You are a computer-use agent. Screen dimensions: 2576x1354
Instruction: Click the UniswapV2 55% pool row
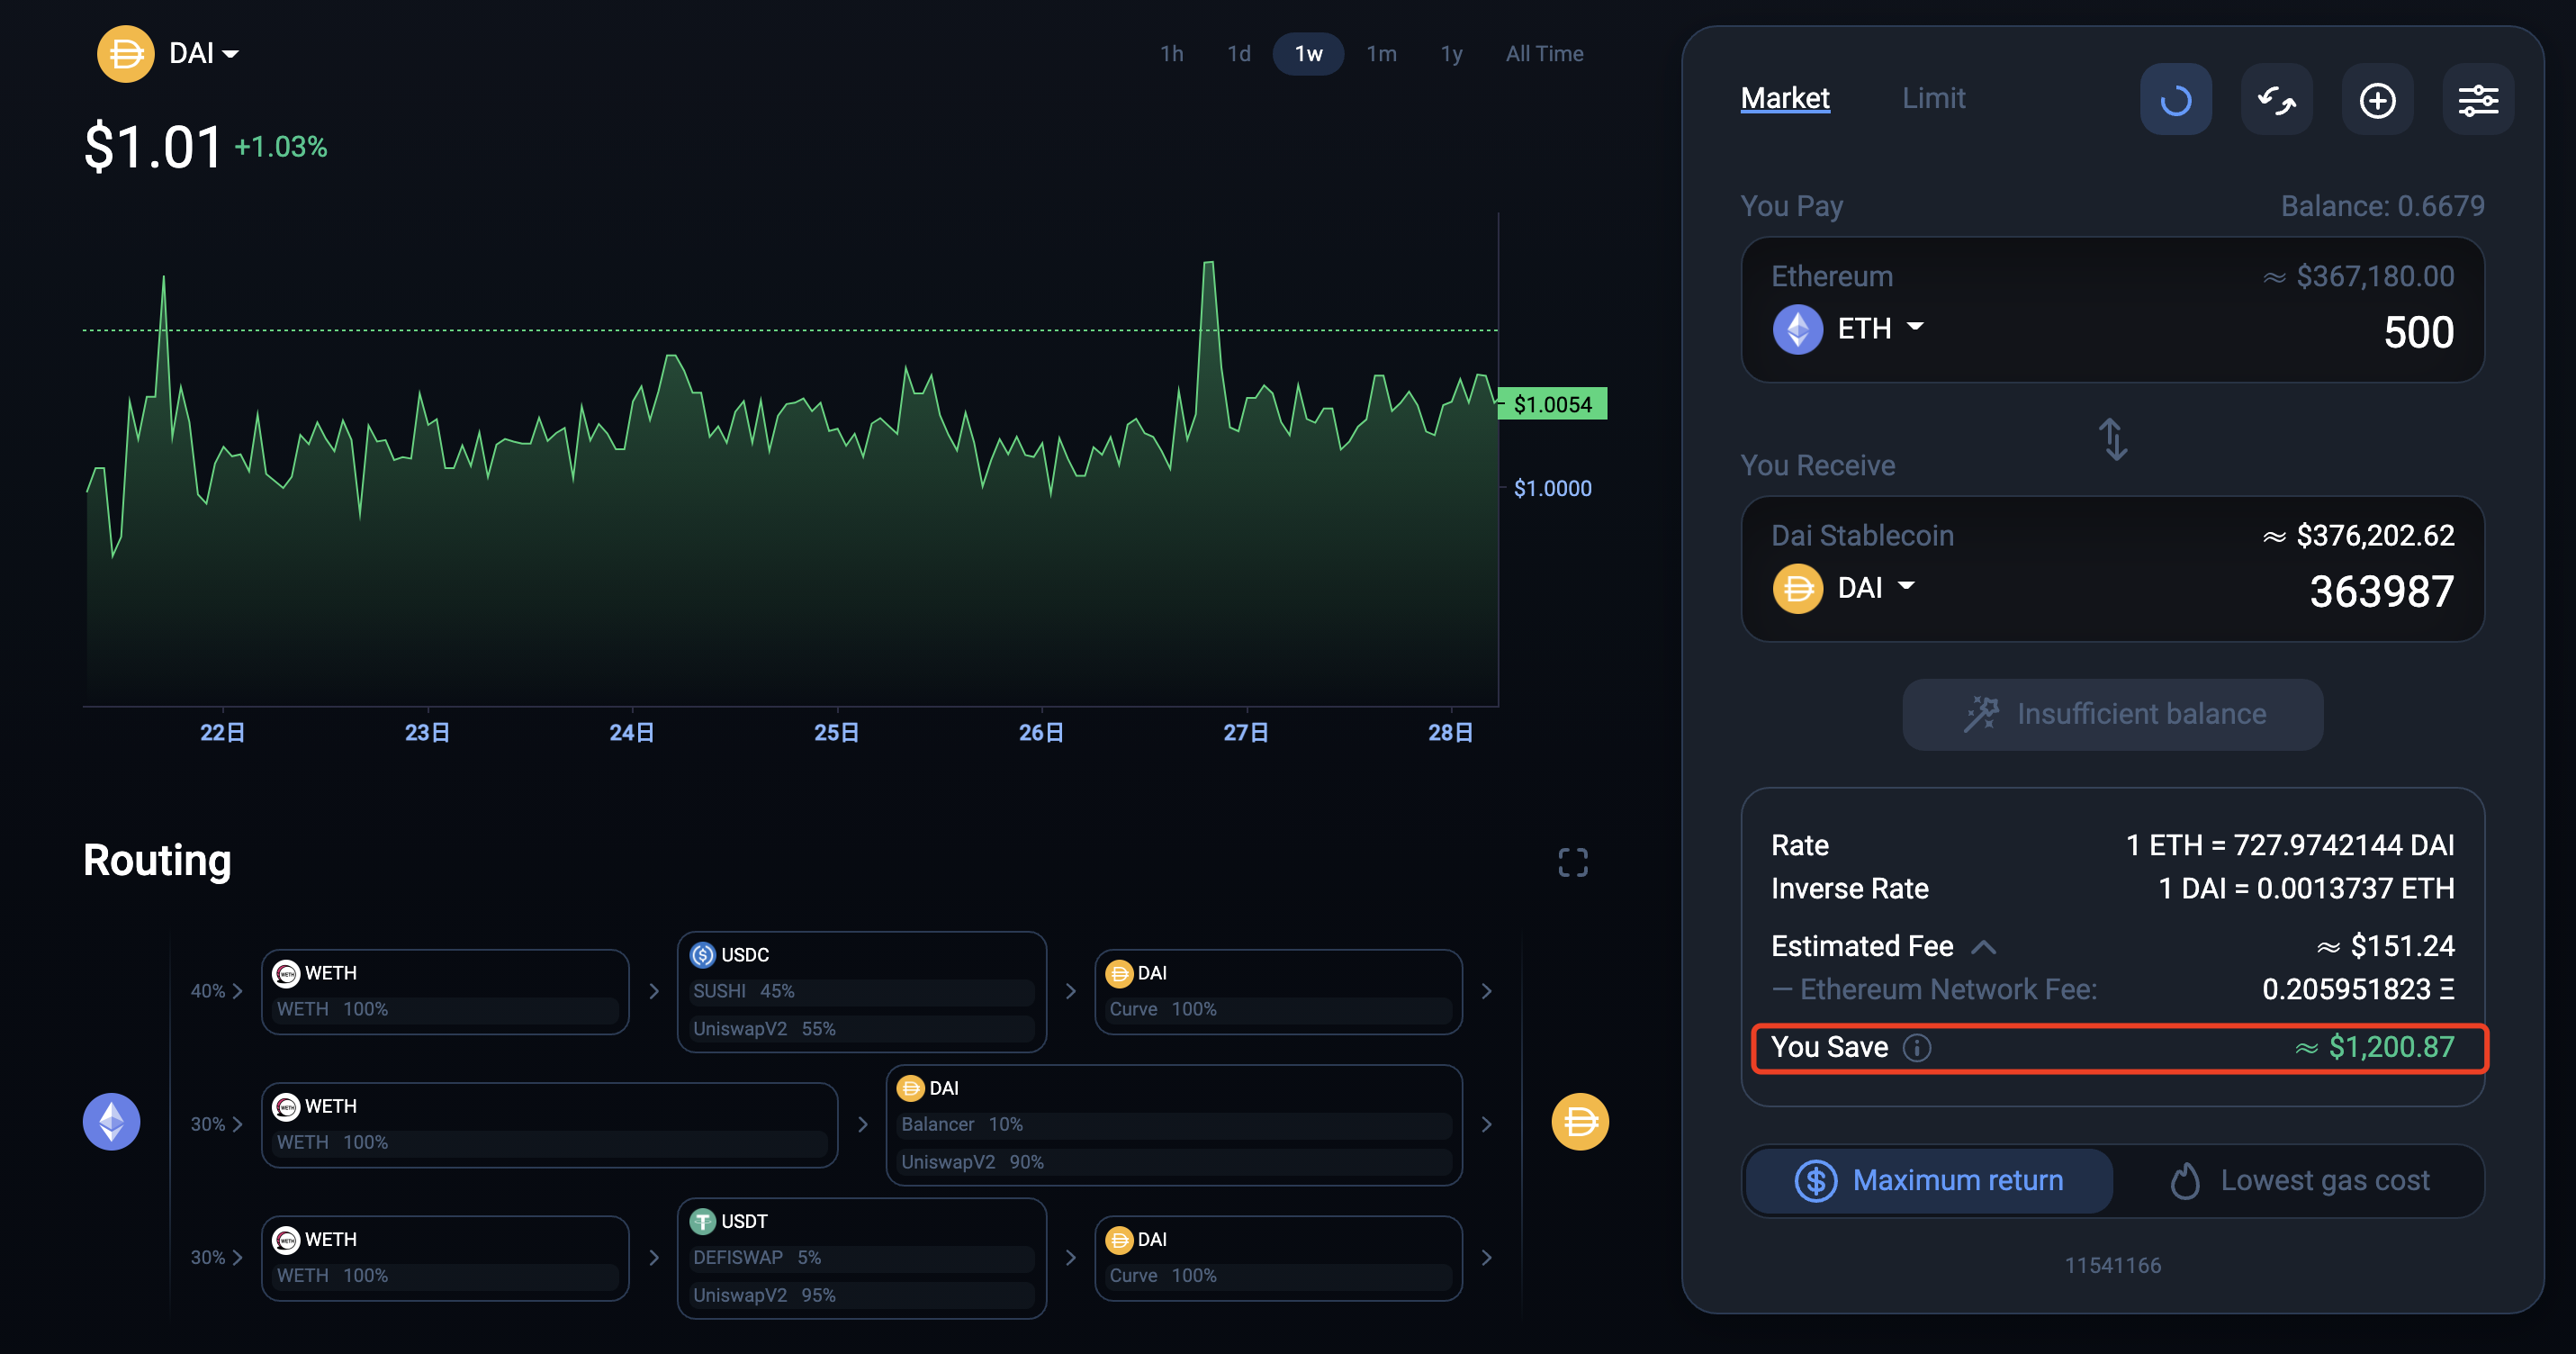[x=861, y=1029]
